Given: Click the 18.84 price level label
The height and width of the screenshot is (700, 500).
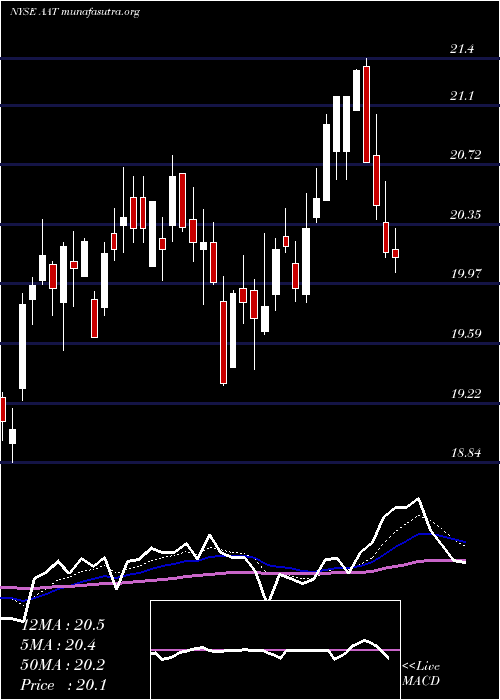Looking at the screenshot, I should [x=465, y=453].
